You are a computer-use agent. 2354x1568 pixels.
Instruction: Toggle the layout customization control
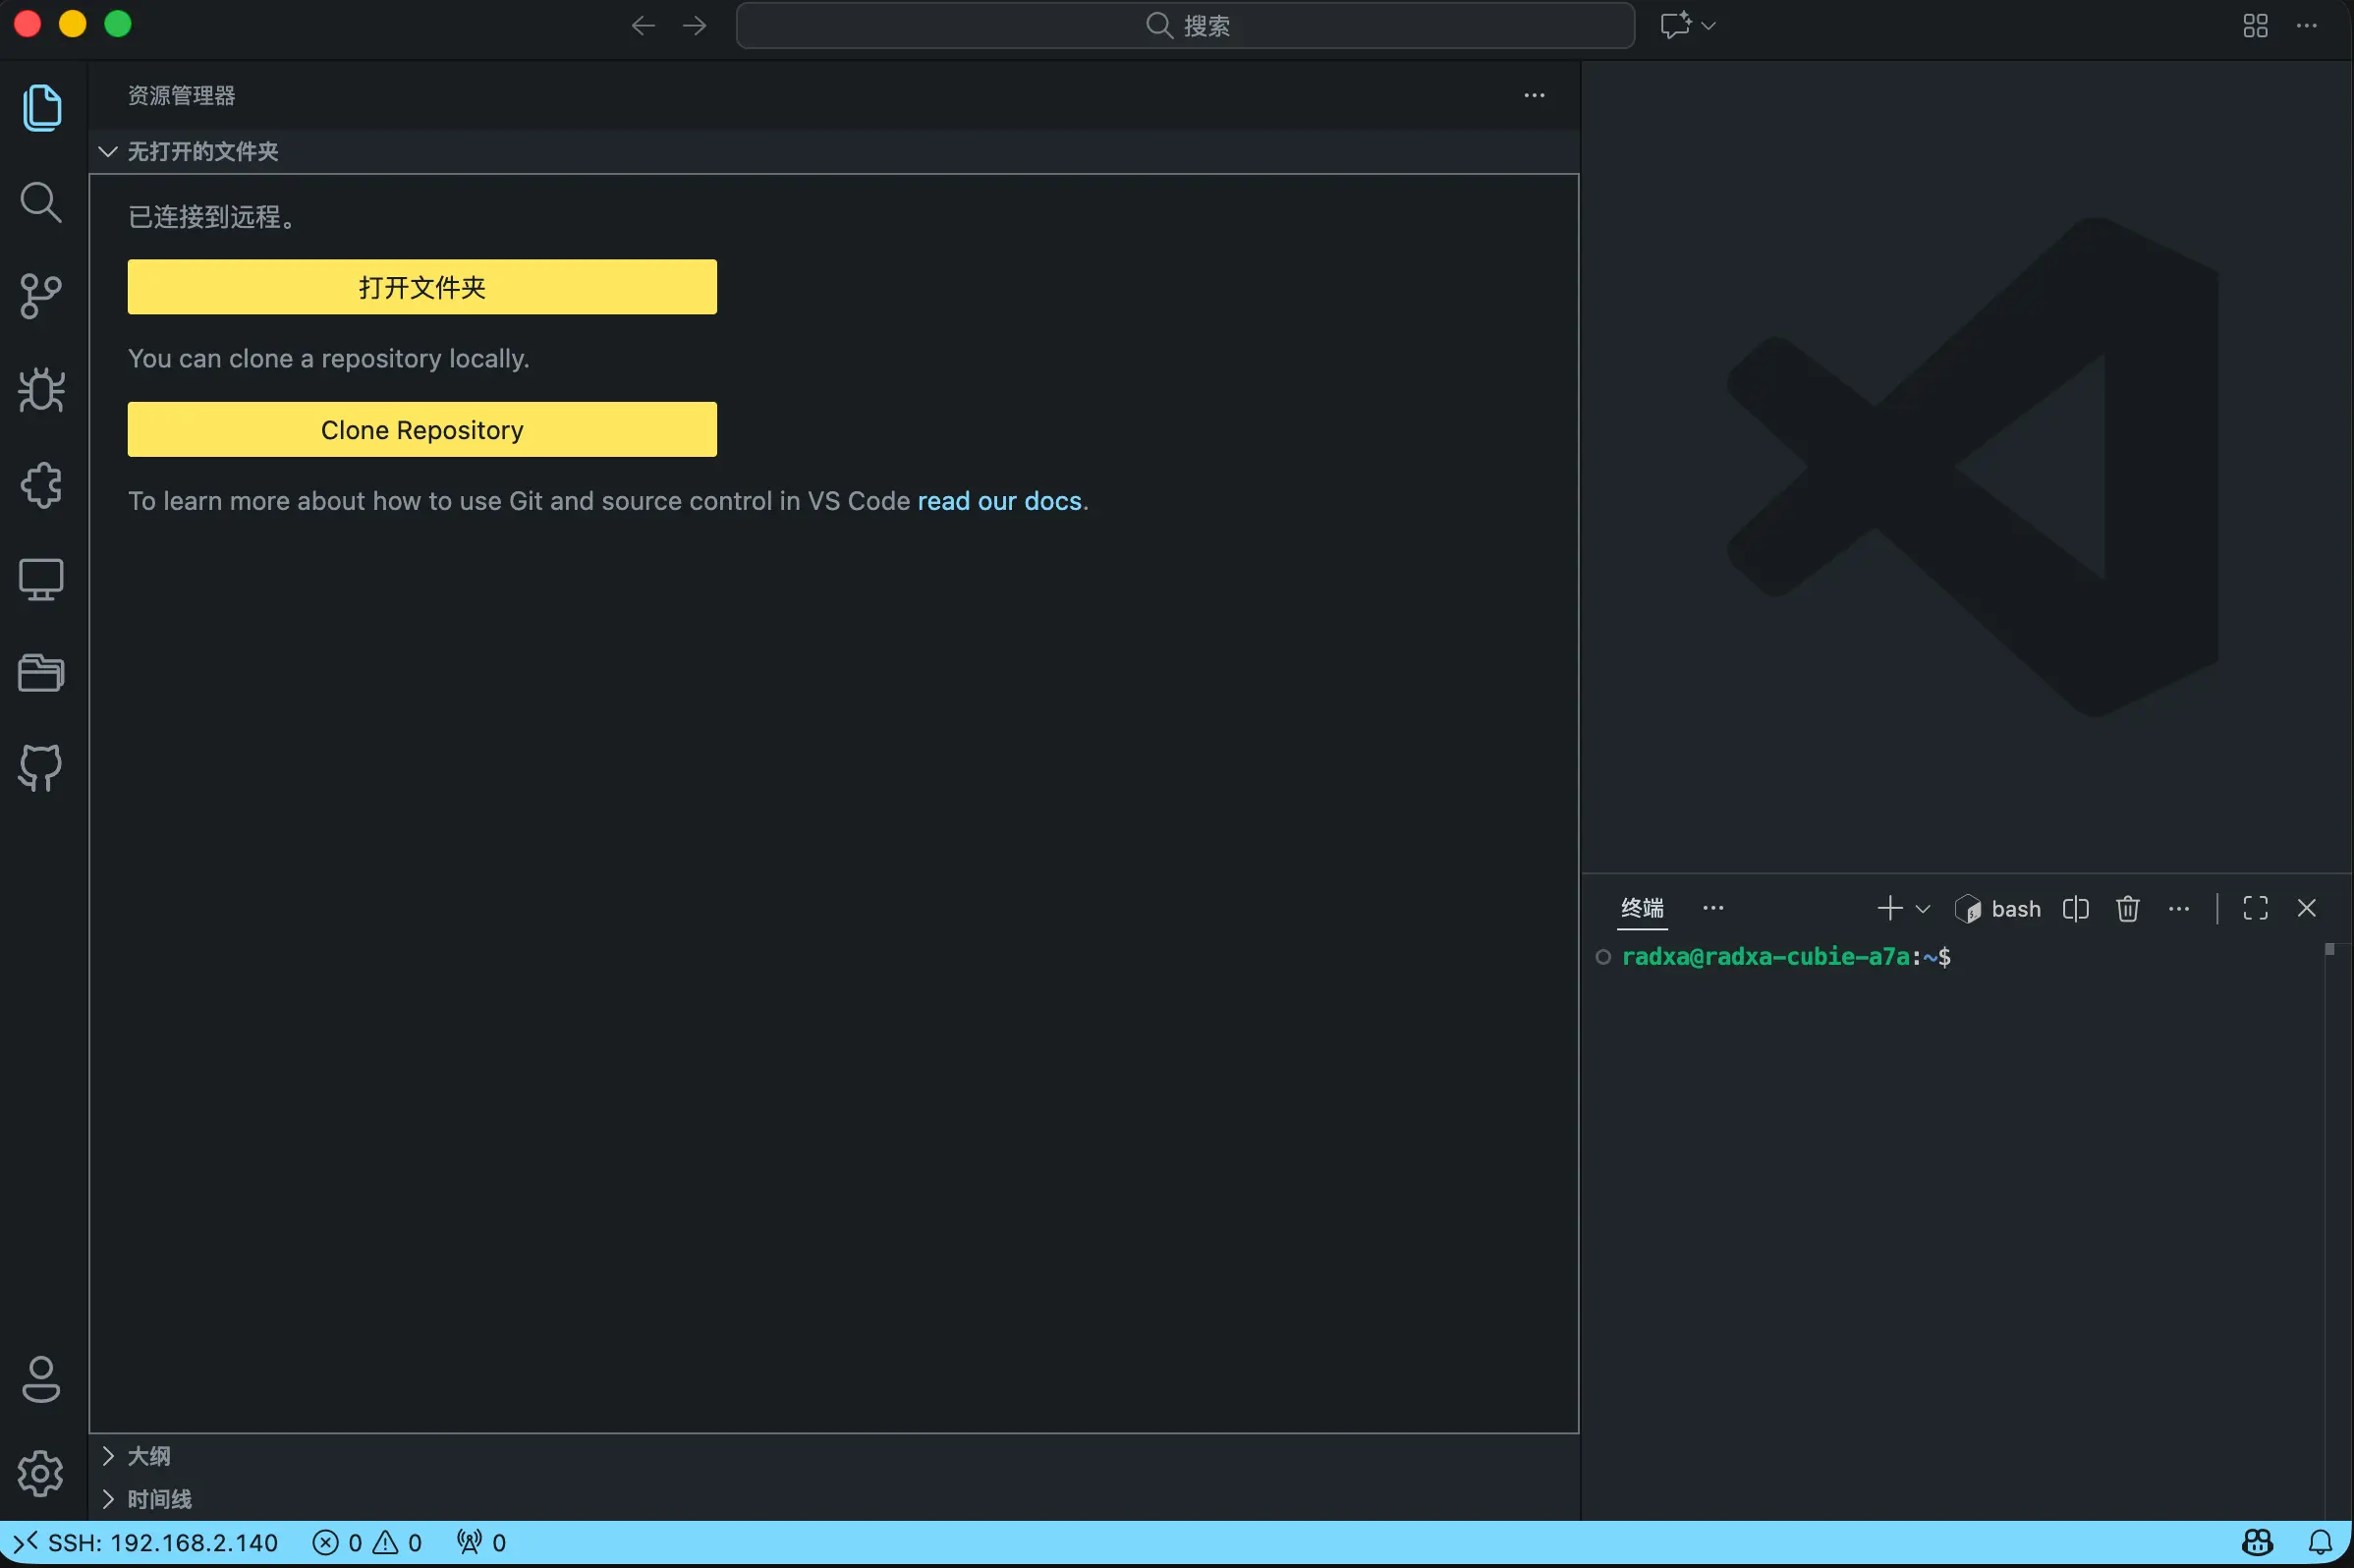click(x=2254, y=25)
